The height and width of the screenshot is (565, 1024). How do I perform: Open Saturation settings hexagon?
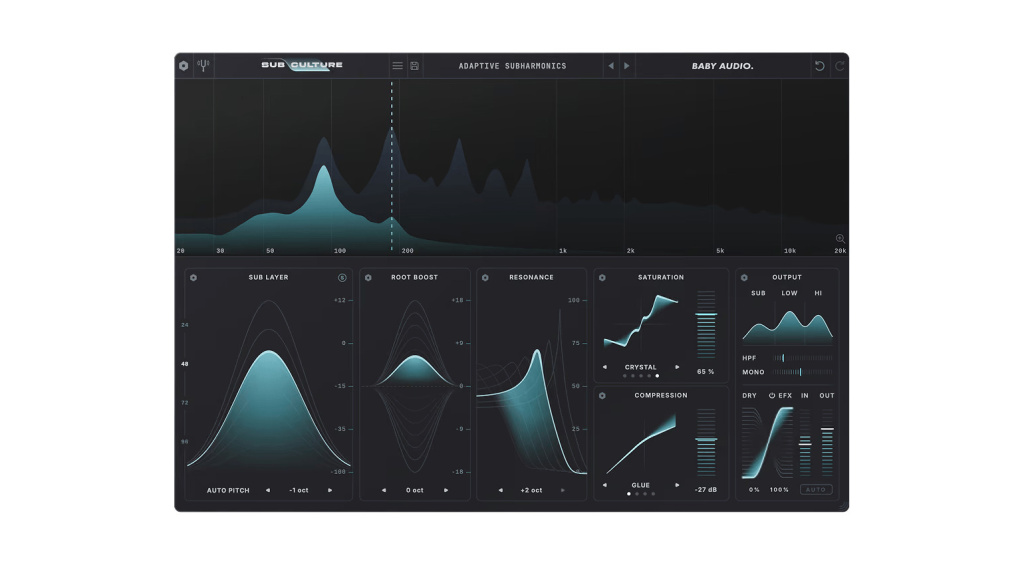pyautogui.click(x=602, y=278)
